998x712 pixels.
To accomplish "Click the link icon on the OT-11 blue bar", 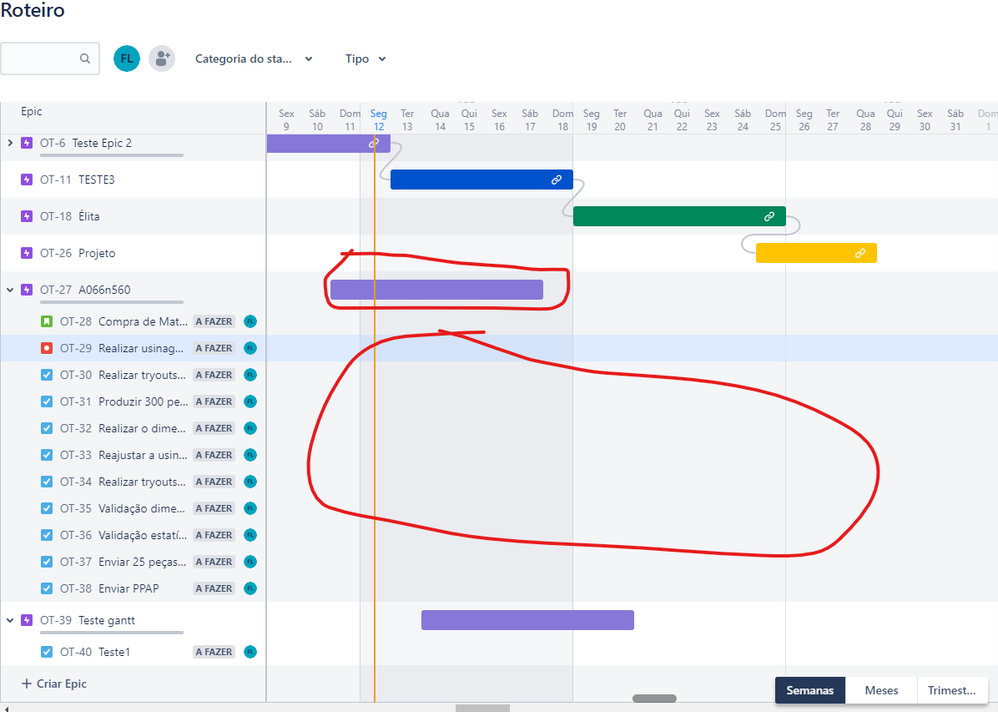I will click(556, 179).
